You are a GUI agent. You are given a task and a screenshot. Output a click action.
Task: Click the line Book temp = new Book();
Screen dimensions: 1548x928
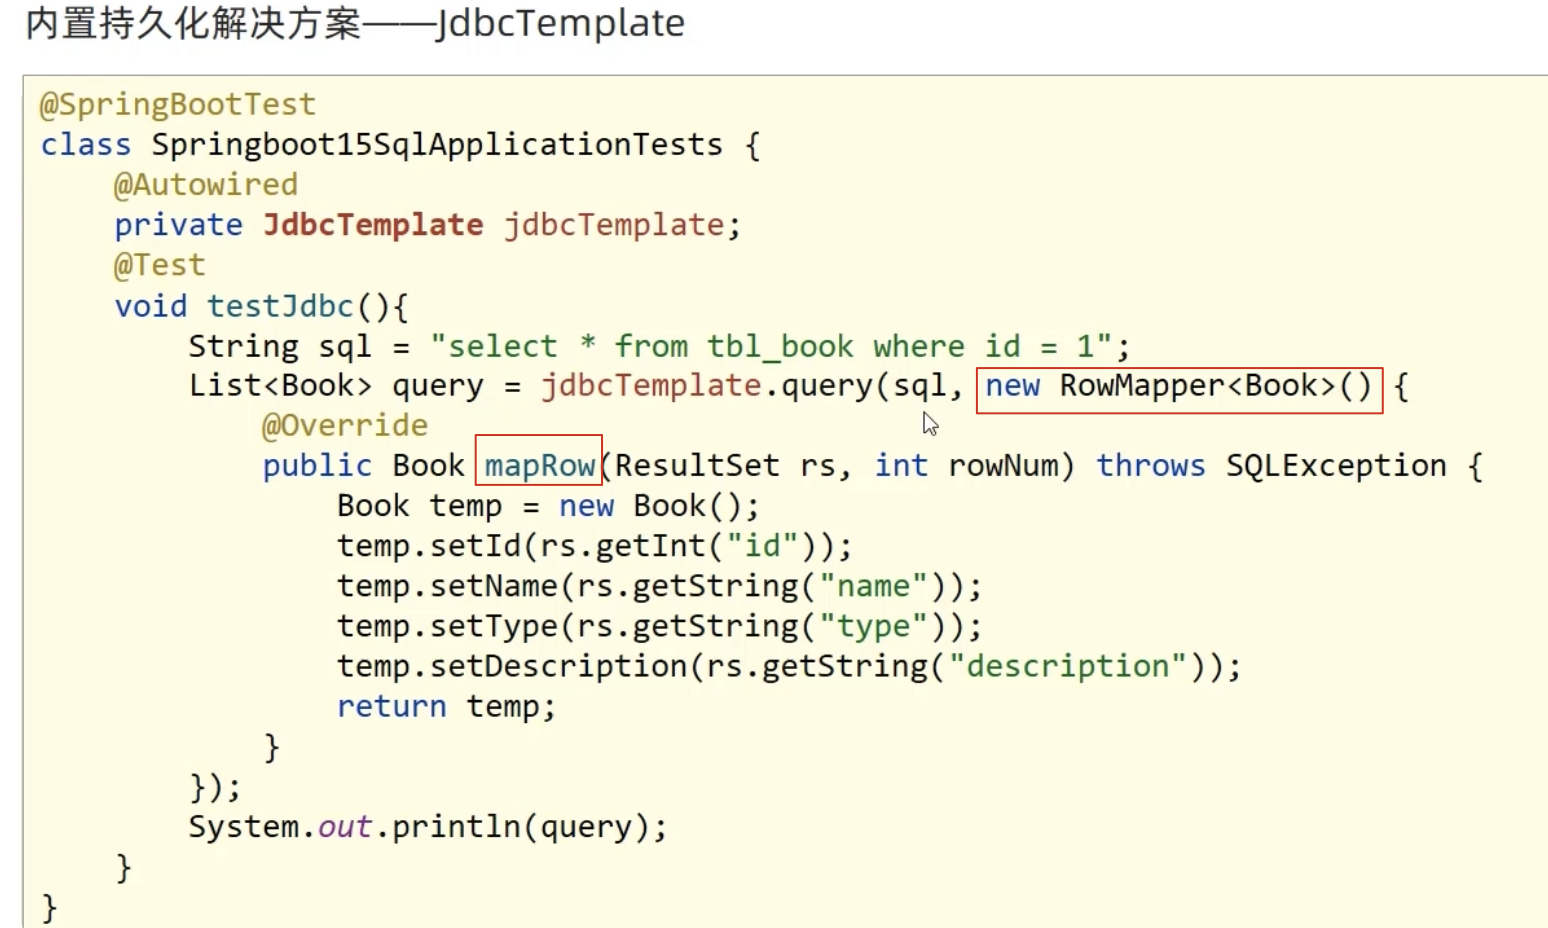[x=548, y=506]
